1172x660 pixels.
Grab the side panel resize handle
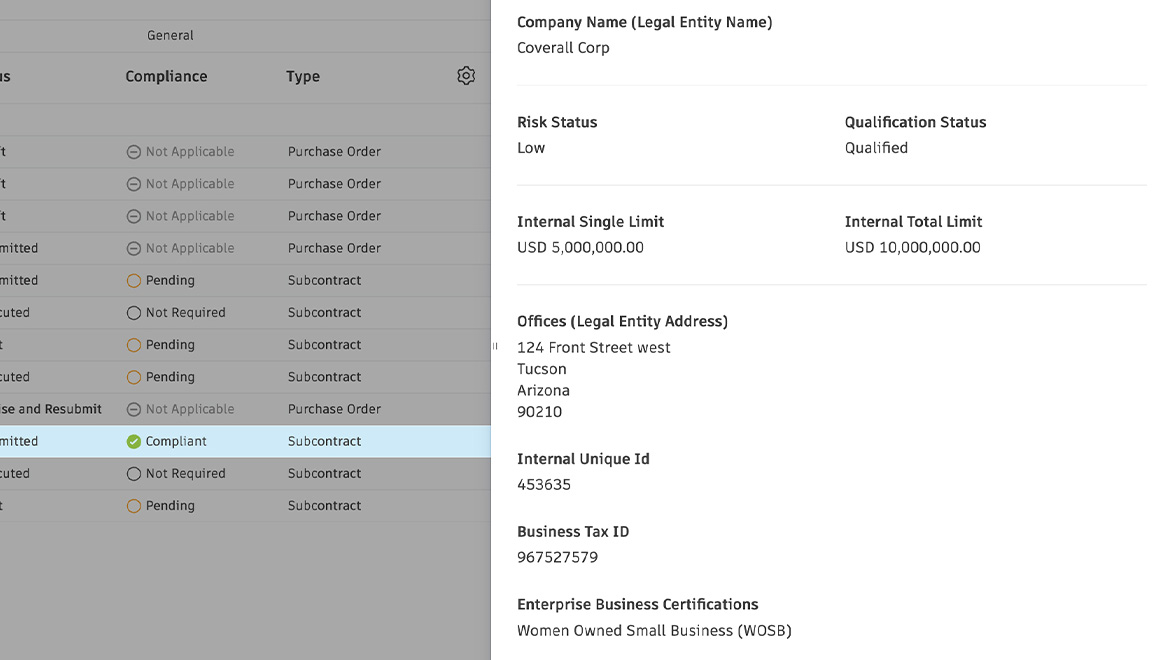click(494, 346)
